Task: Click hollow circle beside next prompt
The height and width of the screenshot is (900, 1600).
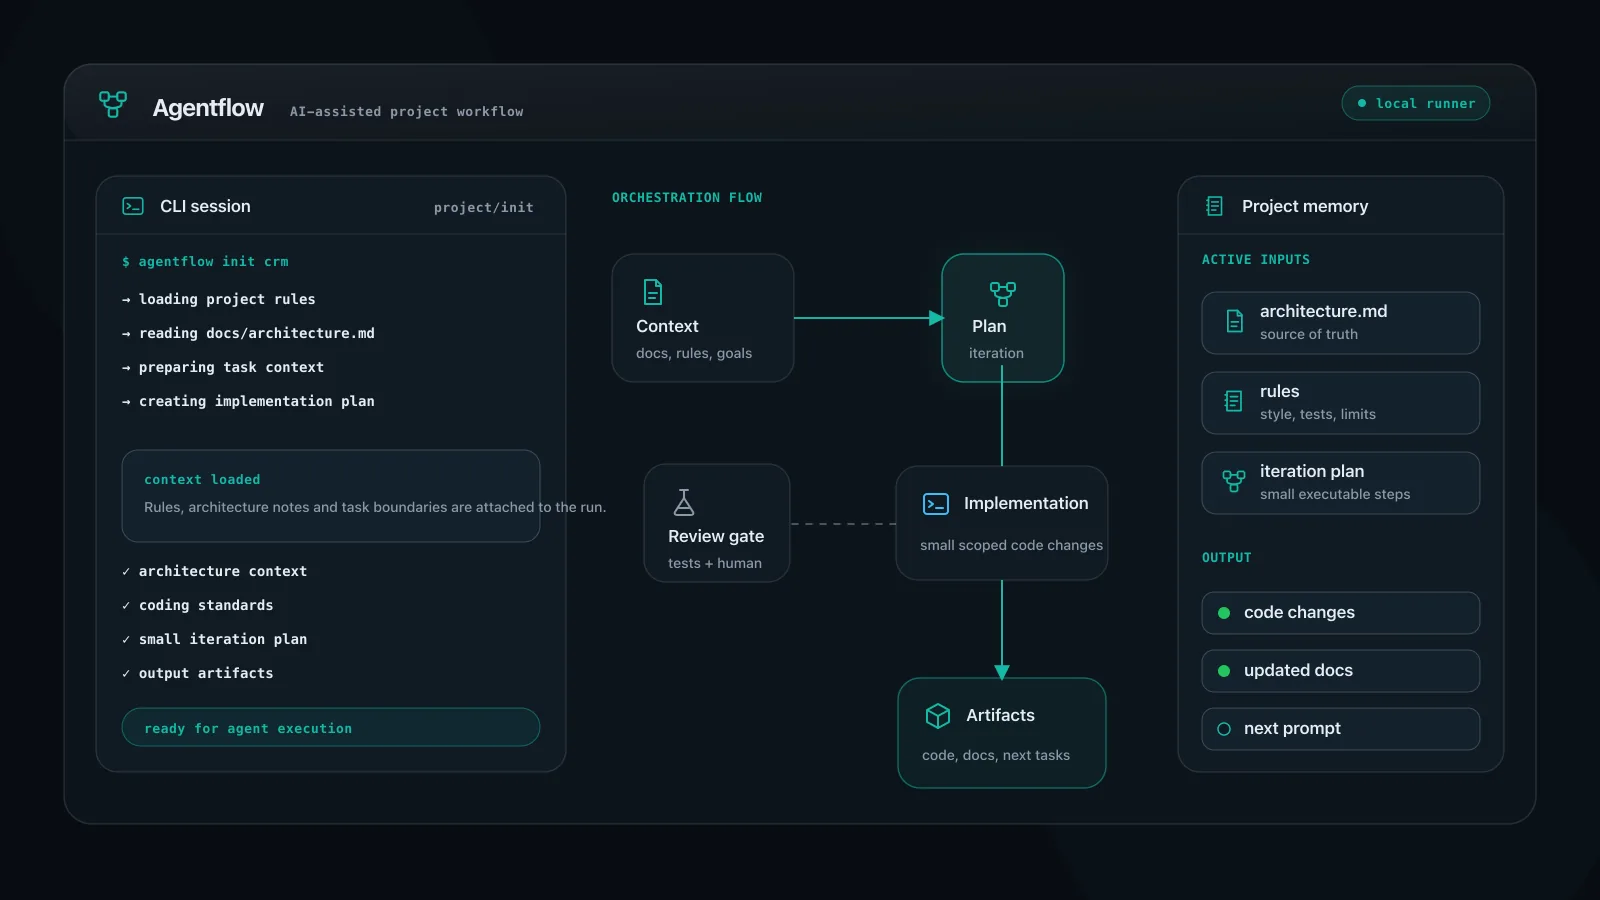Action: point(1224,729)
